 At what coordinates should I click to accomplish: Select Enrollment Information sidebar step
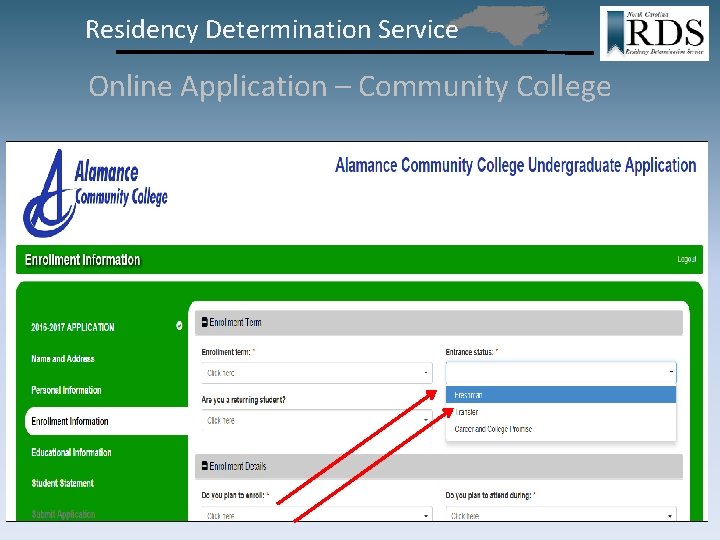click(x=107, y=421)
